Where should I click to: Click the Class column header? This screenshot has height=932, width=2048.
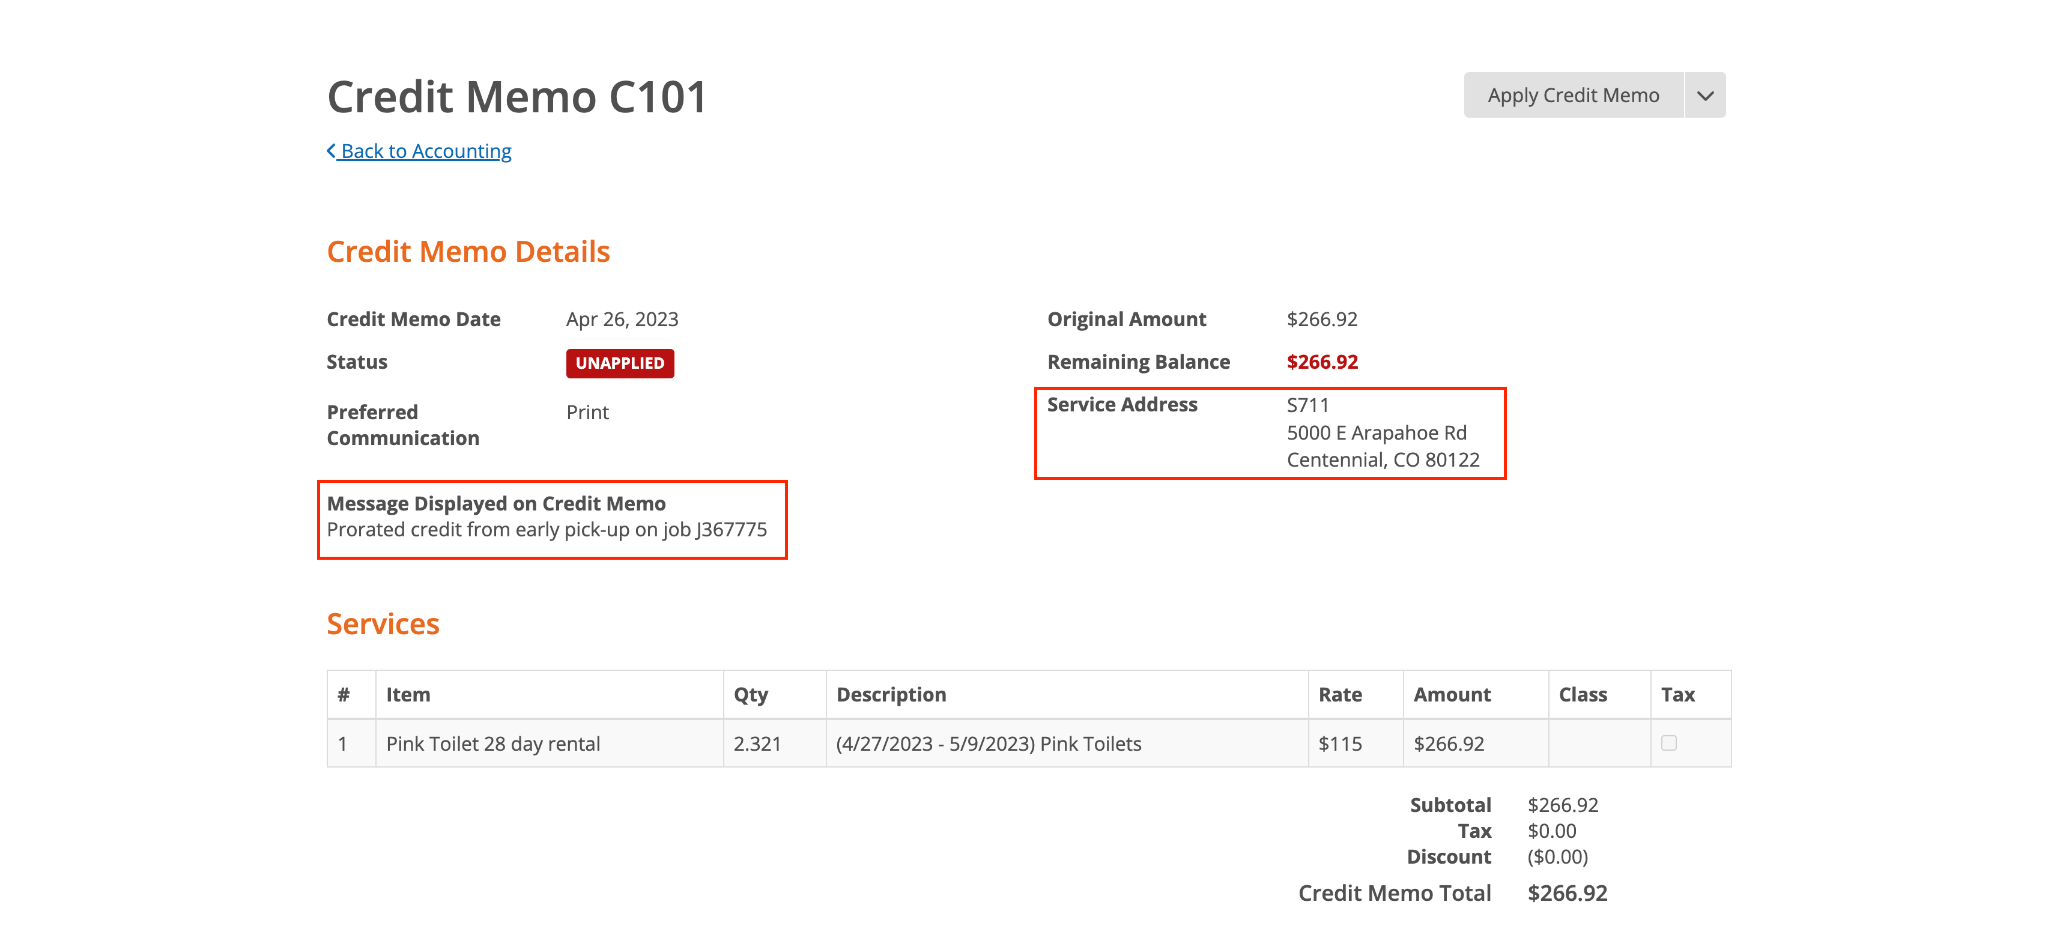coord(1583,695)
